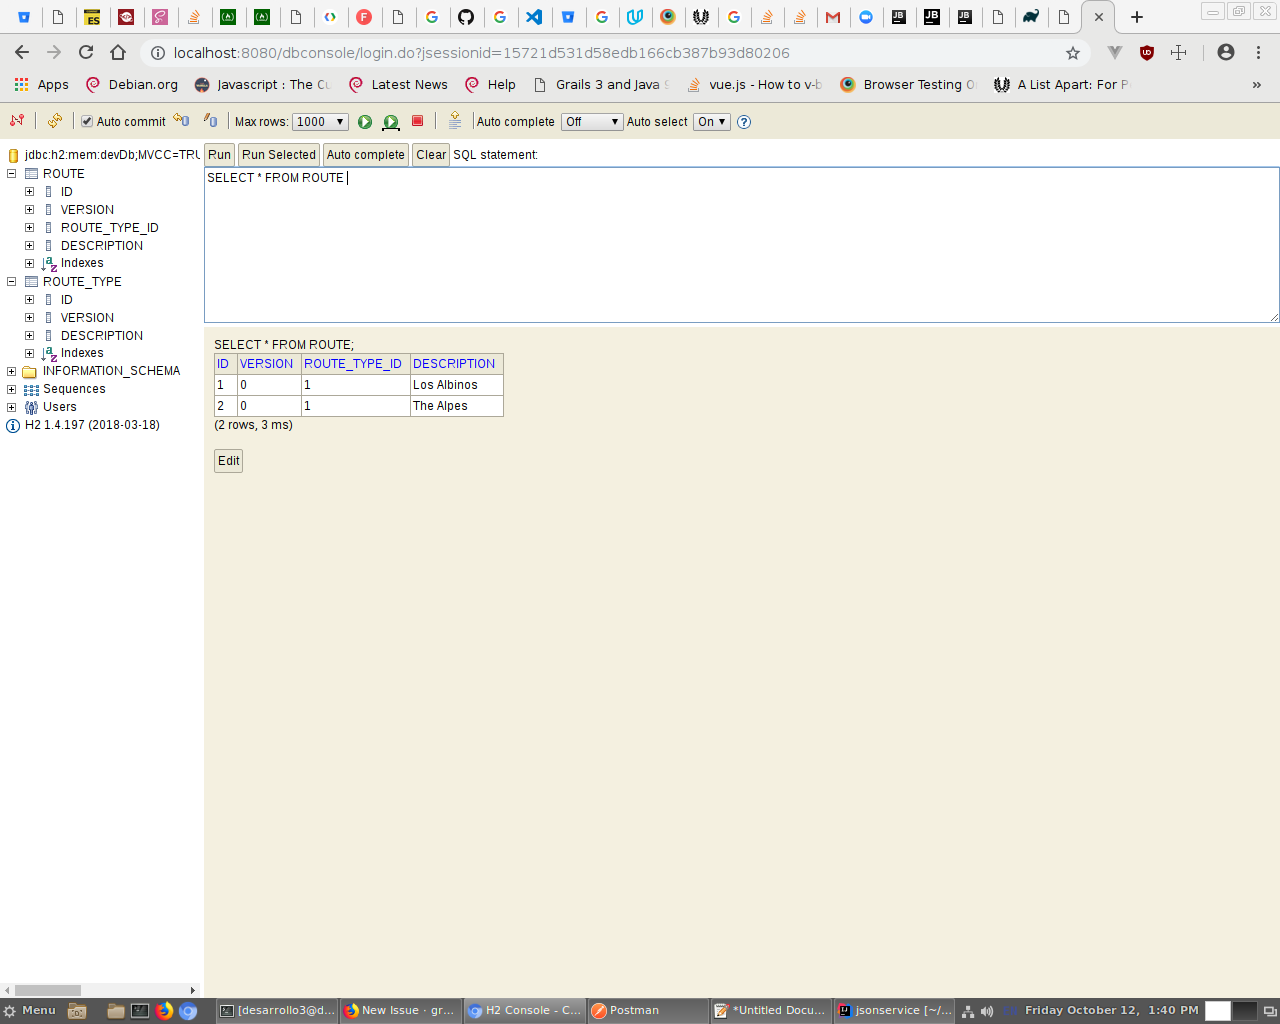
Task: Open the uBlock extension icon
Action: pyautogui.click(x=1147, y=53)
